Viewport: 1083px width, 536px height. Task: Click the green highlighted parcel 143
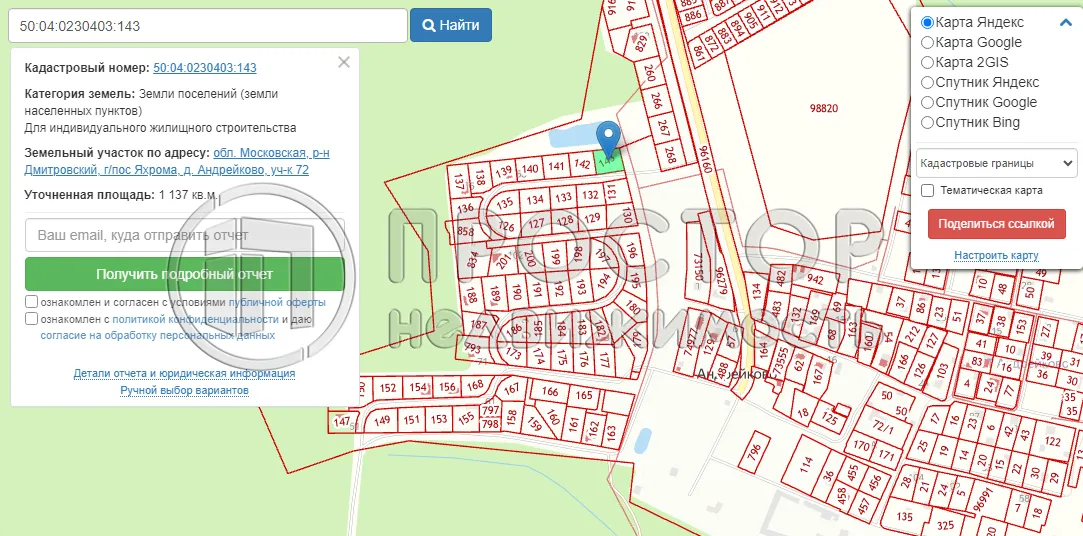tap(609, 161)
